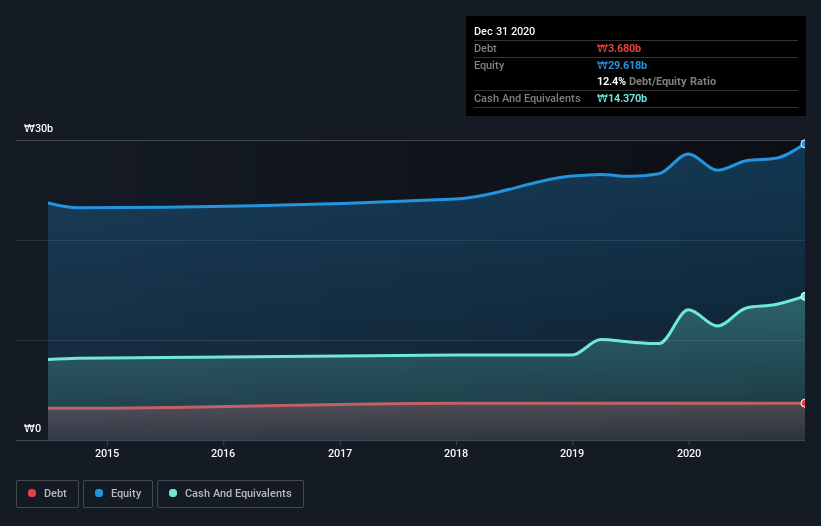Click the Cash And Equivalents tooltip label
This screenshot has height=526, width=821.
(527, 98)
